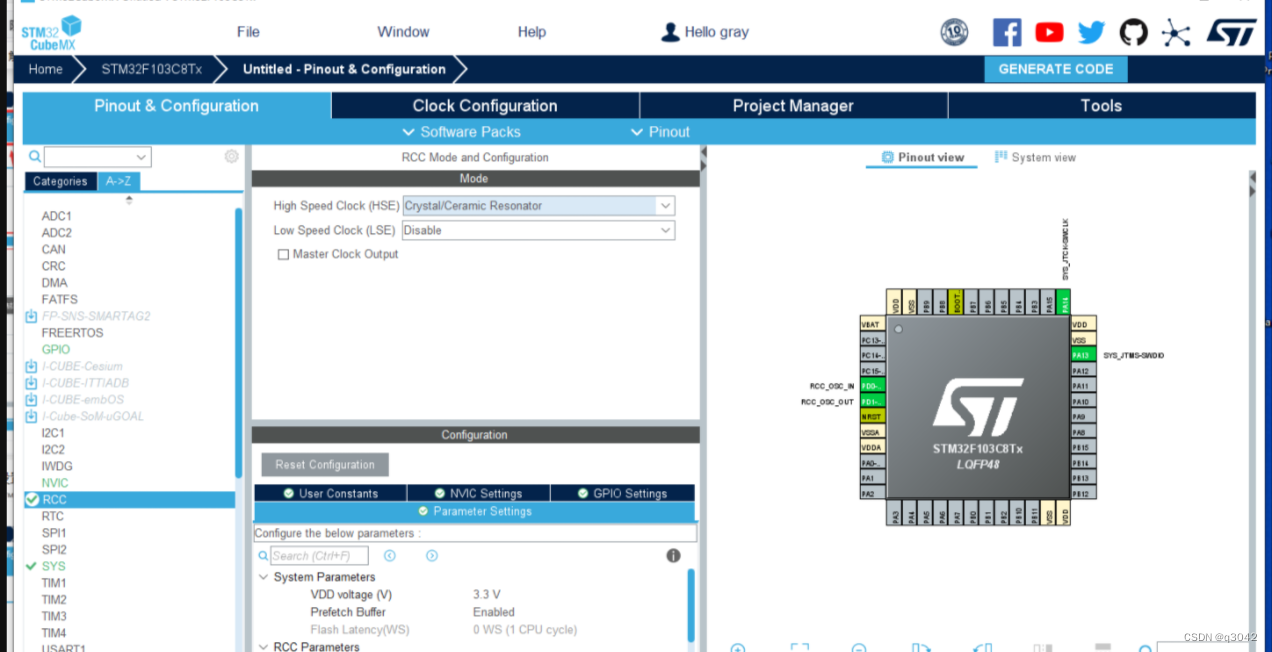Click the collapse arrow above ADC1

click(128, 200)
